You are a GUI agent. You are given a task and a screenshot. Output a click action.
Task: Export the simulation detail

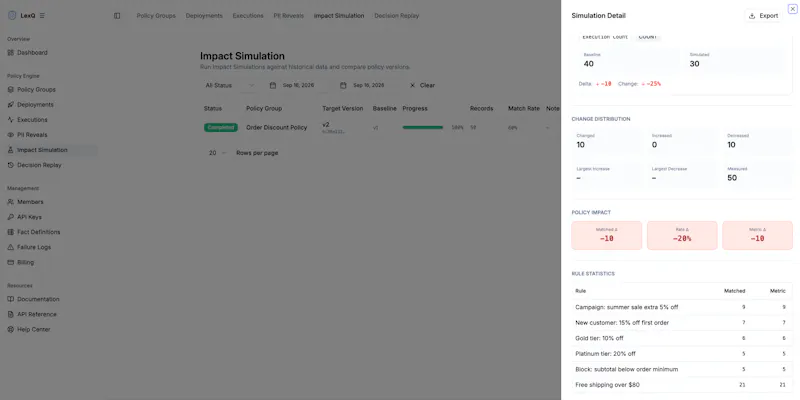coord(763,16)
